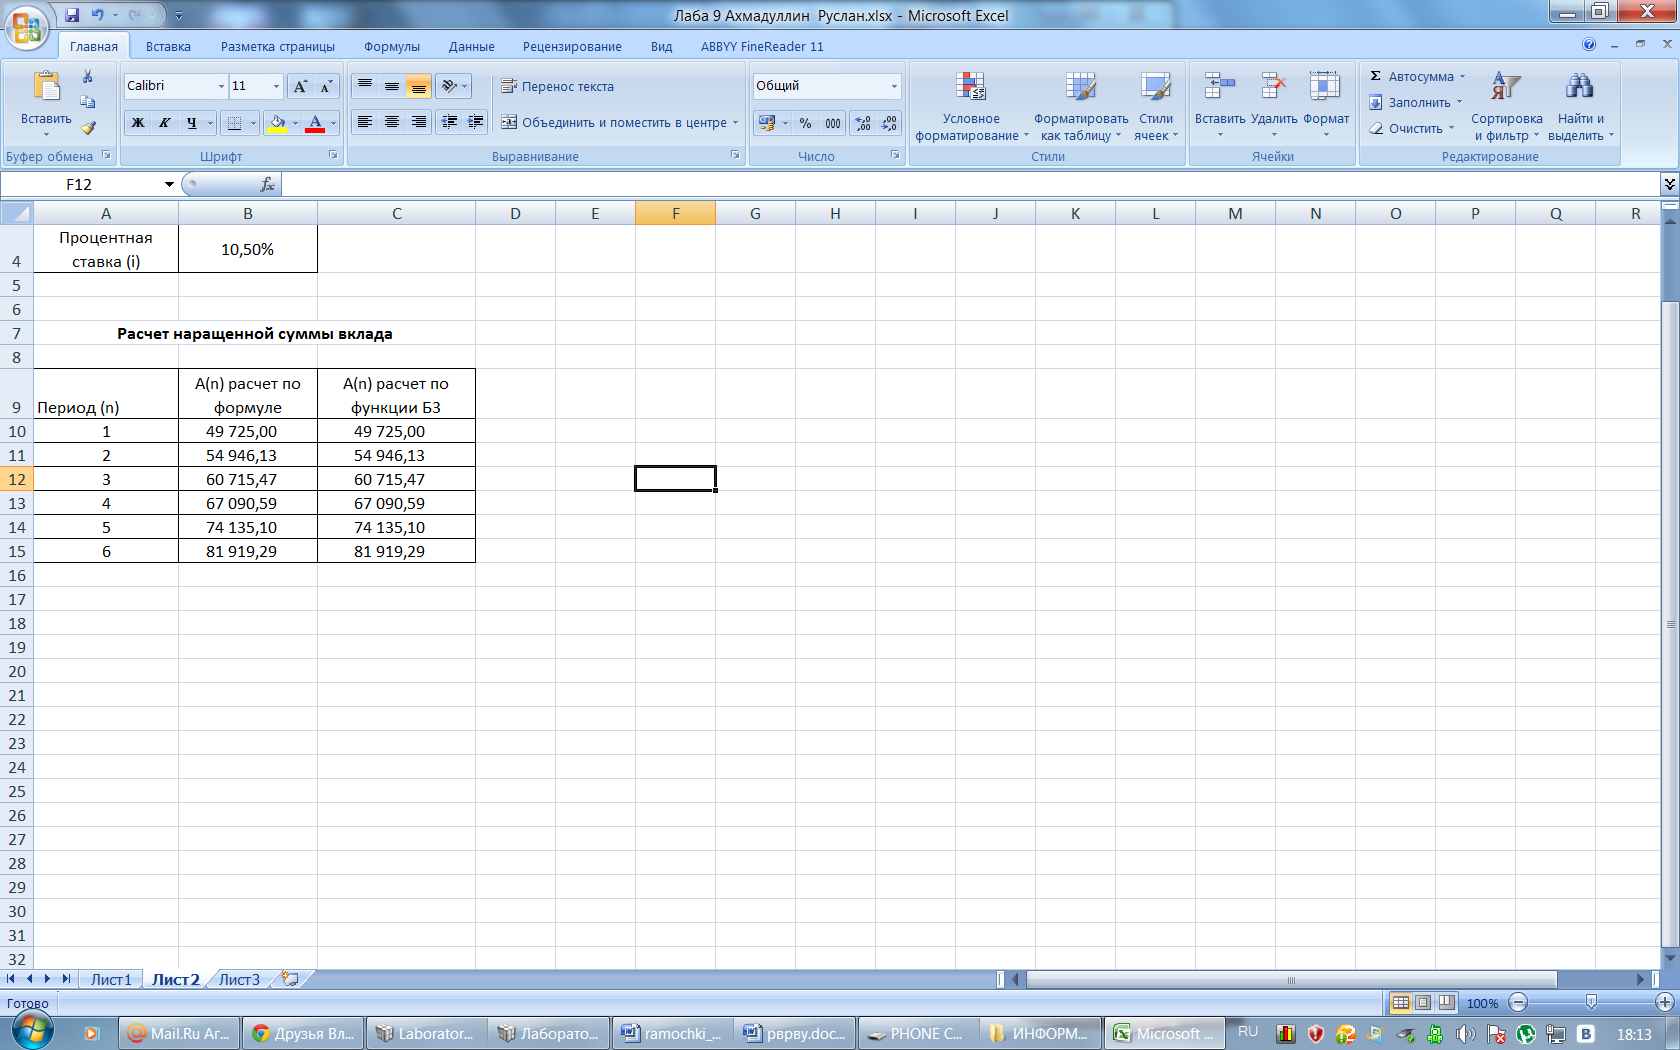Click the Find and Select binoculars icon

(x=1580, y=86)
